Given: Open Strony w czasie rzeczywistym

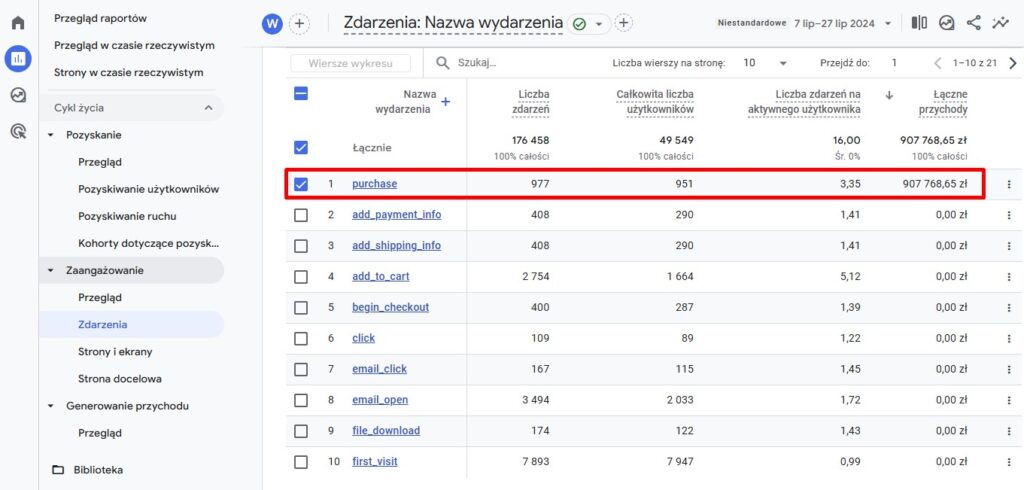Looking at the screenshot, I should [x=129, y=73].
